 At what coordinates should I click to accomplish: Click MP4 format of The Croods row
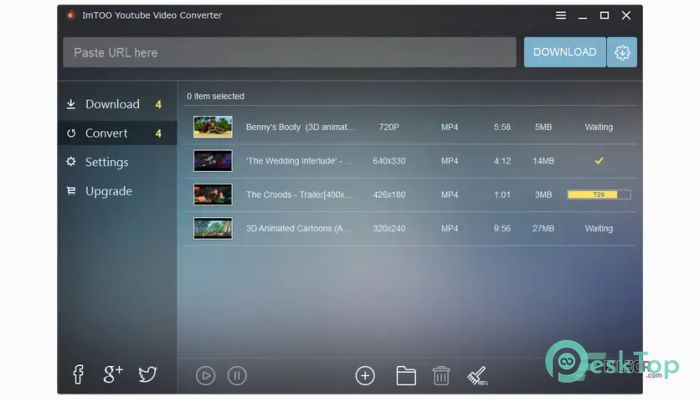point(449,195)
